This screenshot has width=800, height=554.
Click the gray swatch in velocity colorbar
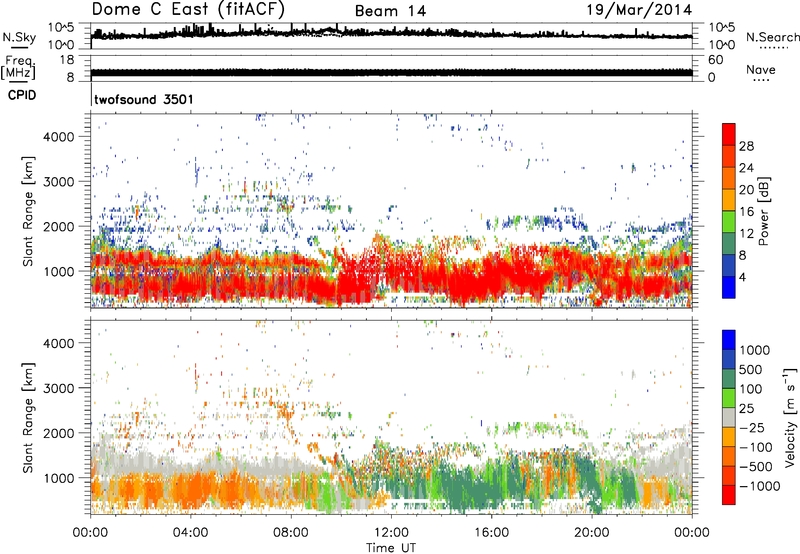tap(729, 418)
